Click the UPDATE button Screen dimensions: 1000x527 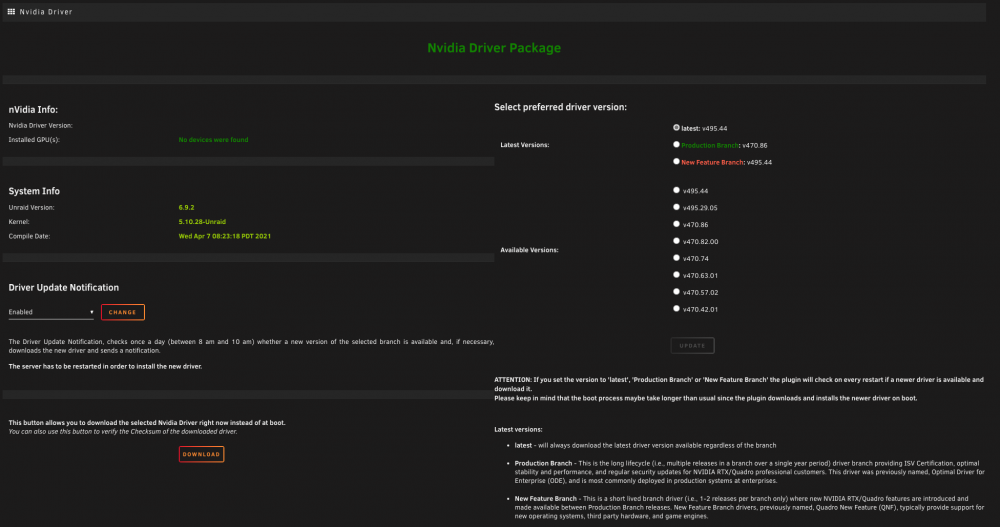pos(692,345)
